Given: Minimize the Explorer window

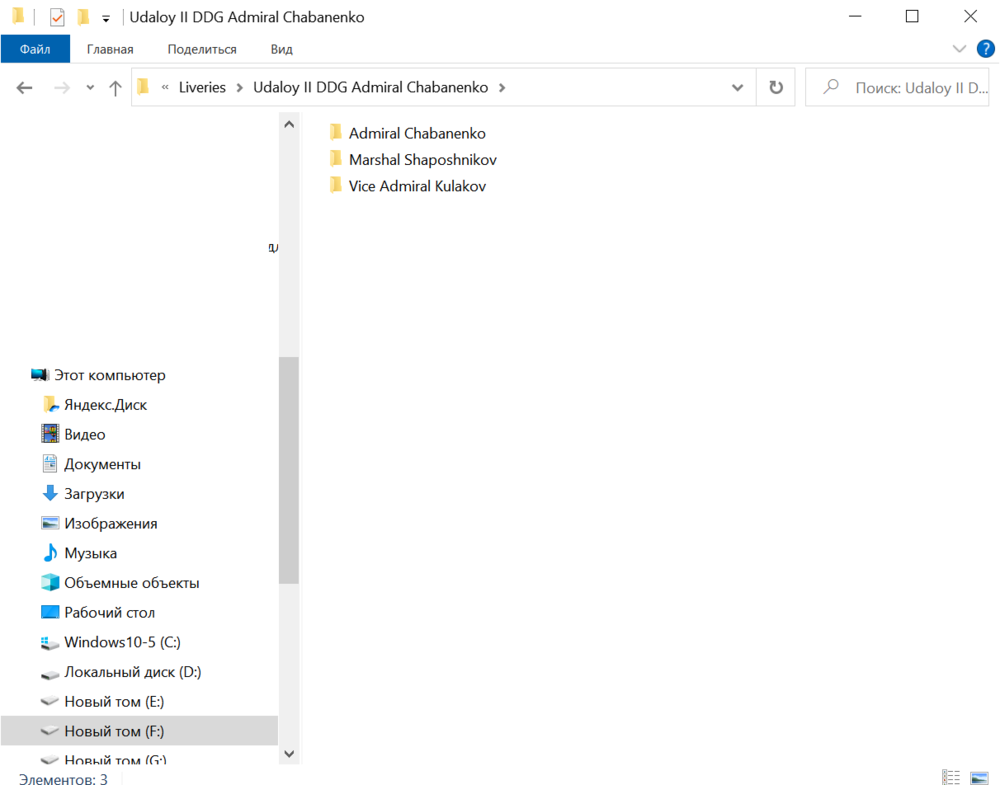Looking at the screenshot, I should pyautogui.click(x=855, y=17).
